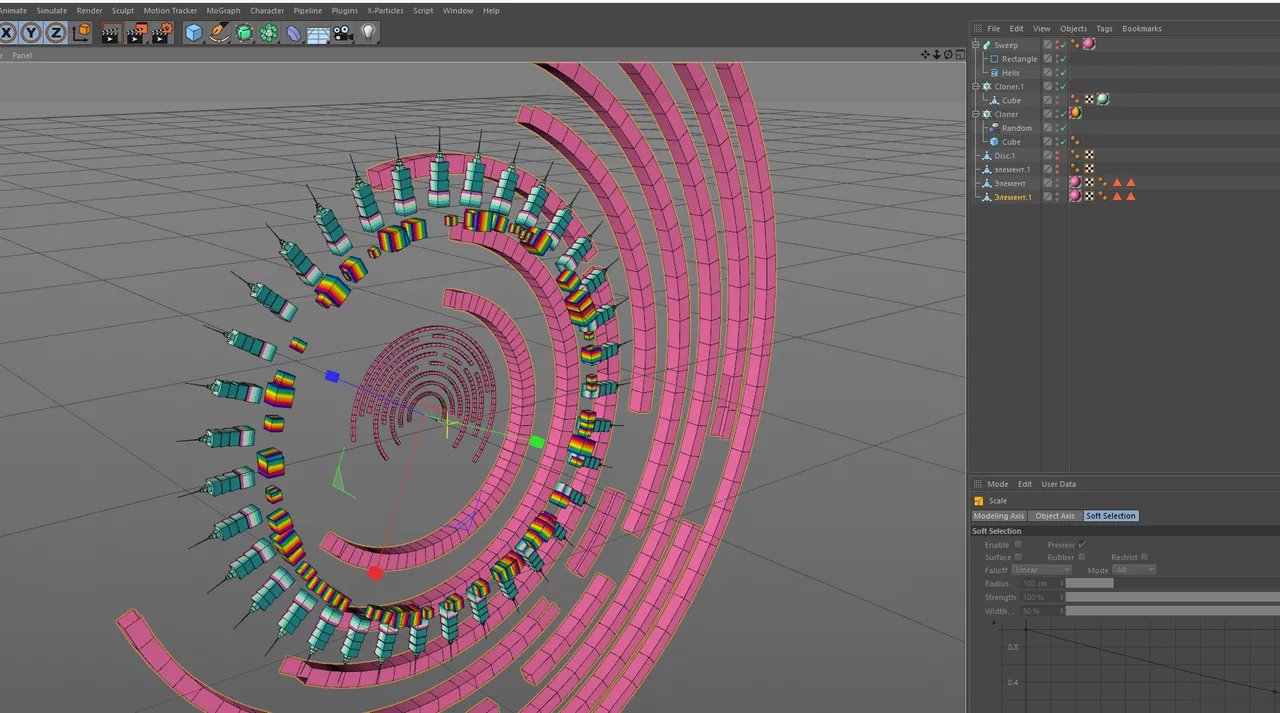Add a Cube primitive object
The image size is (1280, 713).
pos(194,33)
